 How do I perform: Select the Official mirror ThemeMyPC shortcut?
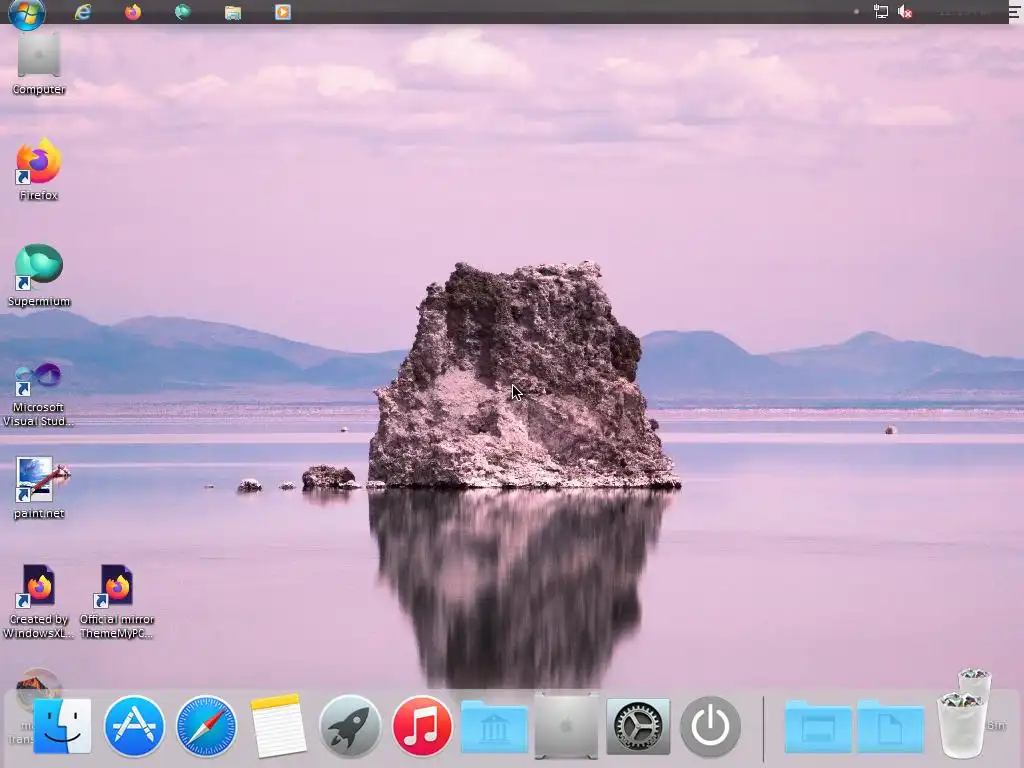pos(117,601)
